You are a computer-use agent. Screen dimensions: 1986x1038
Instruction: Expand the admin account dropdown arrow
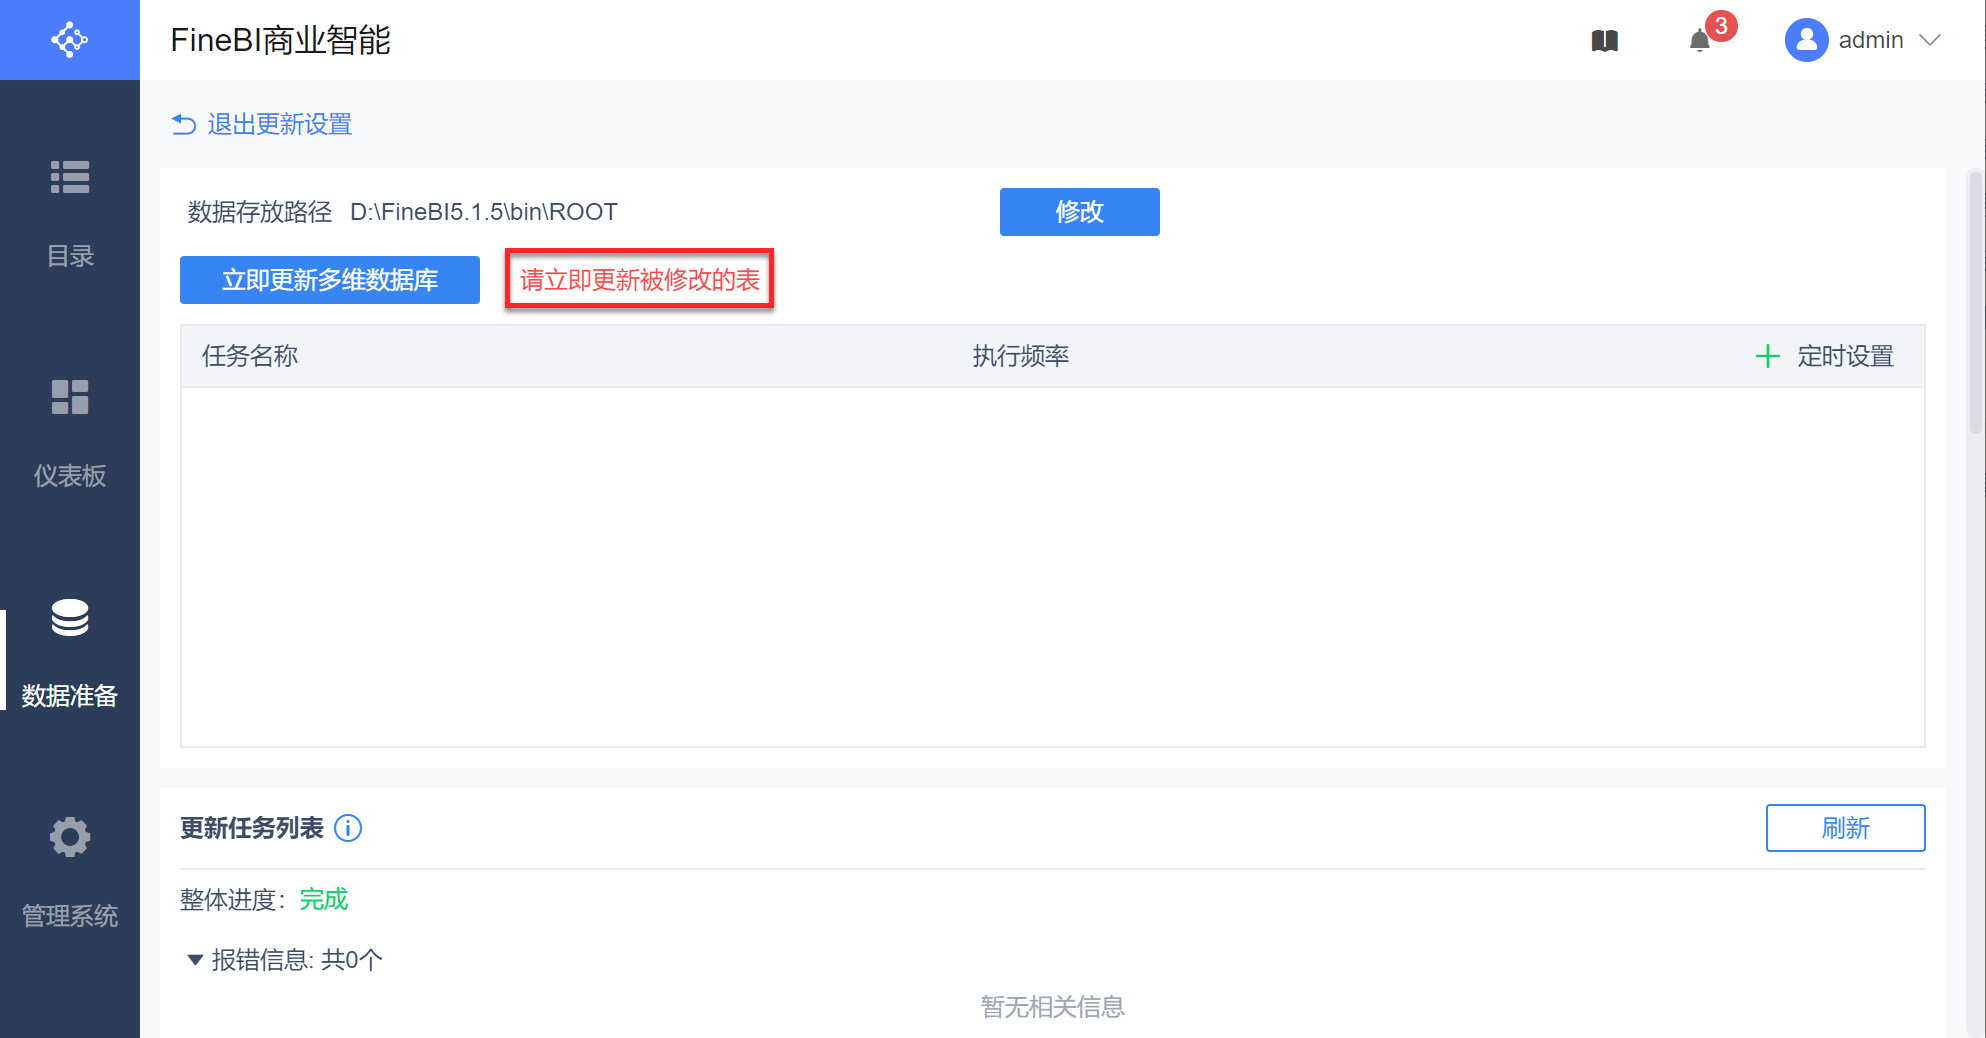(x=1930, y=40)
